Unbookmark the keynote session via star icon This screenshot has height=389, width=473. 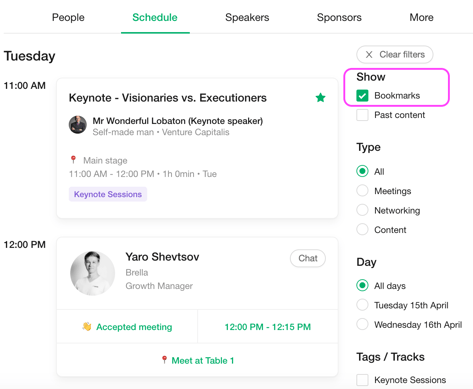tap(320, 98)
